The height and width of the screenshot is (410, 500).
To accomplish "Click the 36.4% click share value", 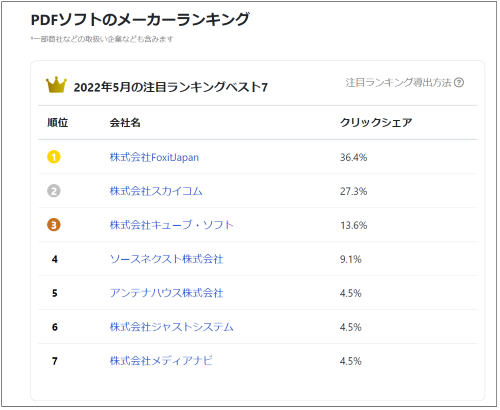I will pos(353,157).
